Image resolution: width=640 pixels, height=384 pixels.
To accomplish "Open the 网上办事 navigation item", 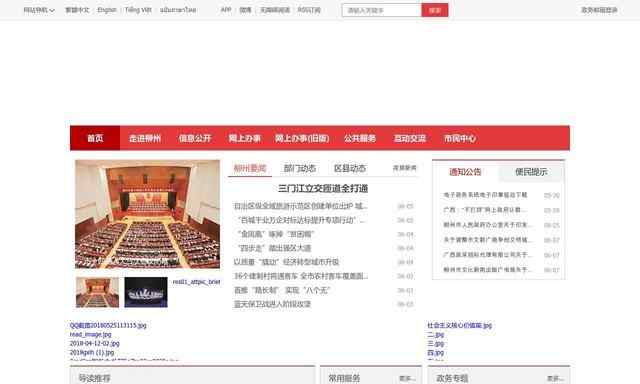I will 244,138.
